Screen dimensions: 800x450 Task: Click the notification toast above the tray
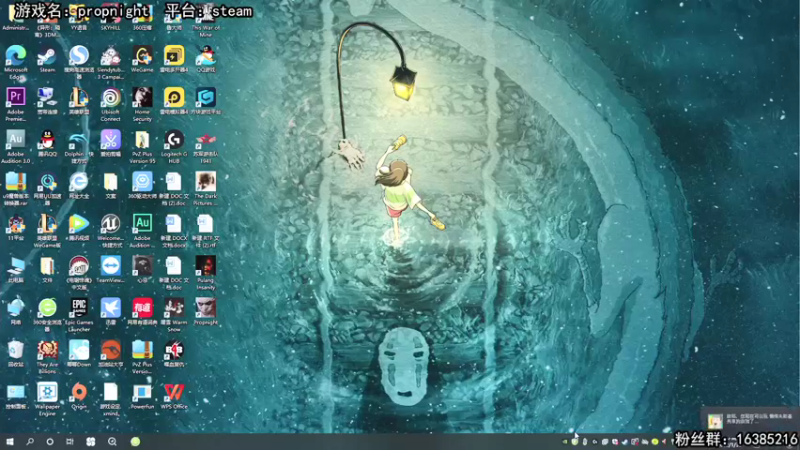tap(750, 420)
